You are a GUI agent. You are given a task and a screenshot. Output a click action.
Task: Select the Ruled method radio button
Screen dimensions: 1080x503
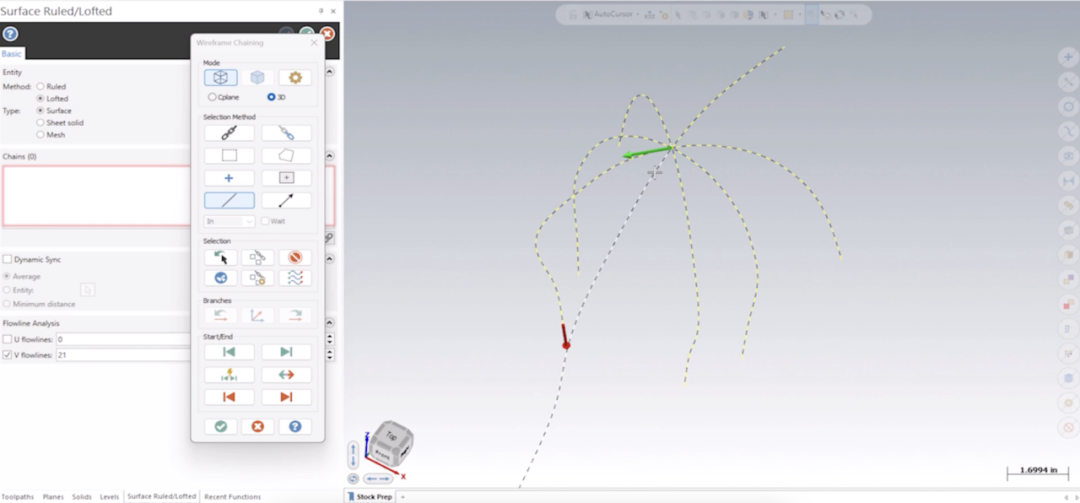pos(41,87)
